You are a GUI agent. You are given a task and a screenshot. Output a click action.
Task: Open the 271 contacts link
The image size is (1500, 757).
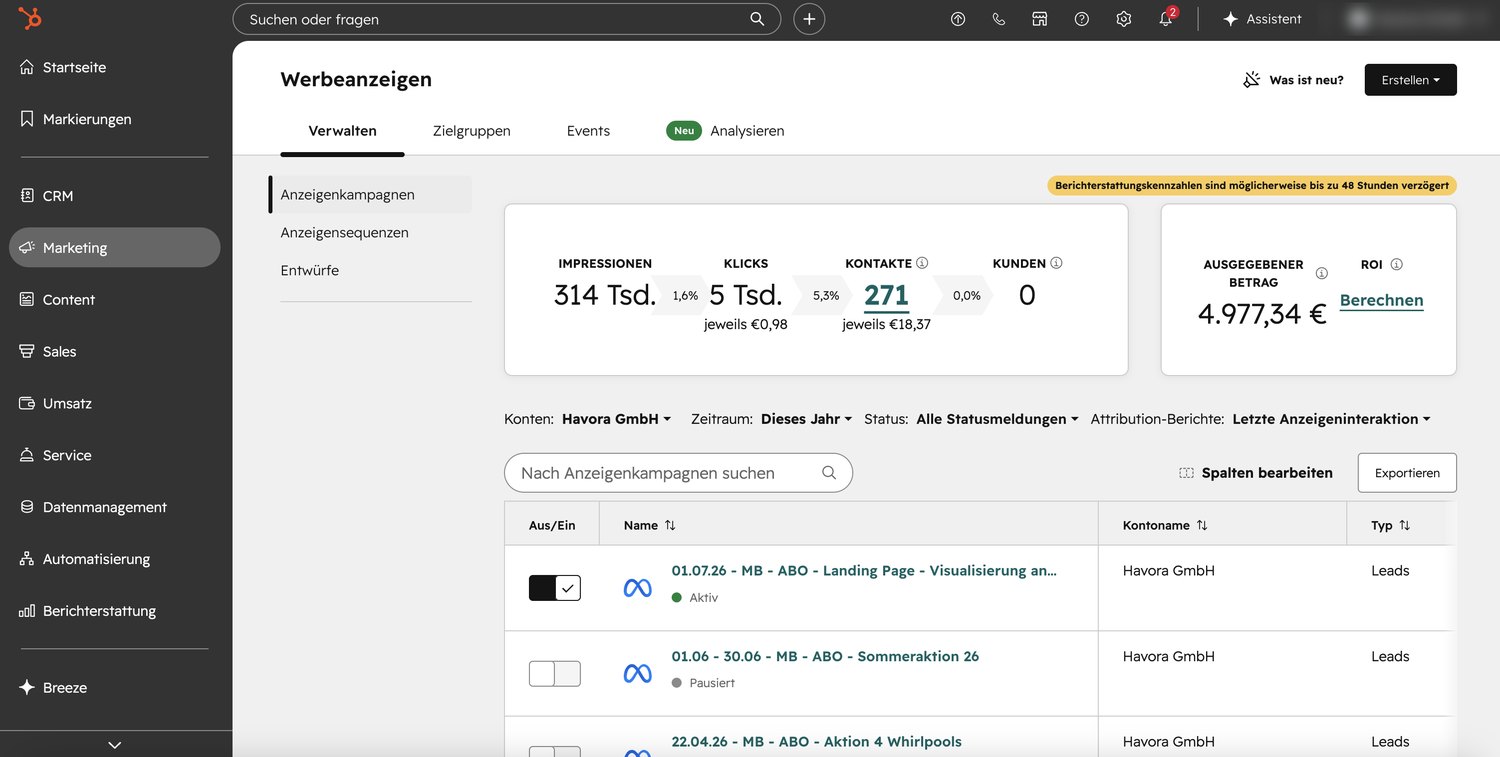point(886,296)
